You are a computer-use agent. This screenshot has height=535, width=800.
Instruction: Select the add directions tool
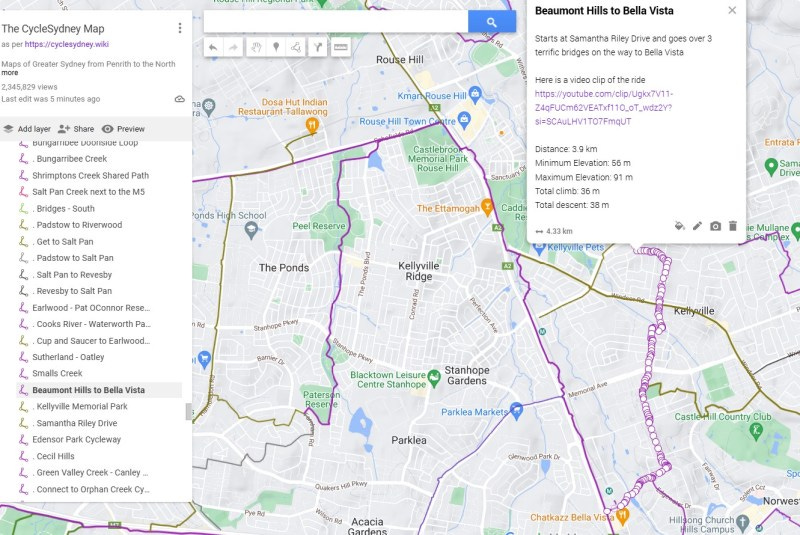(317, 47)
